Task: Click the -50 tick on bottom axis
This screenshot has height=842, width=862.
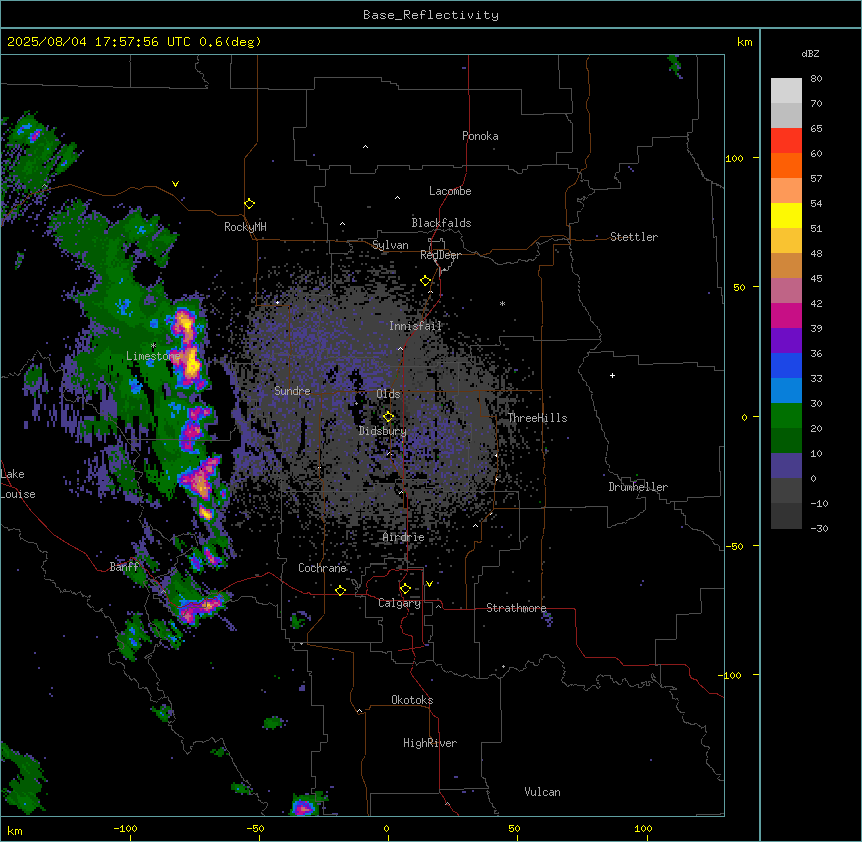Action: [255, 828]
